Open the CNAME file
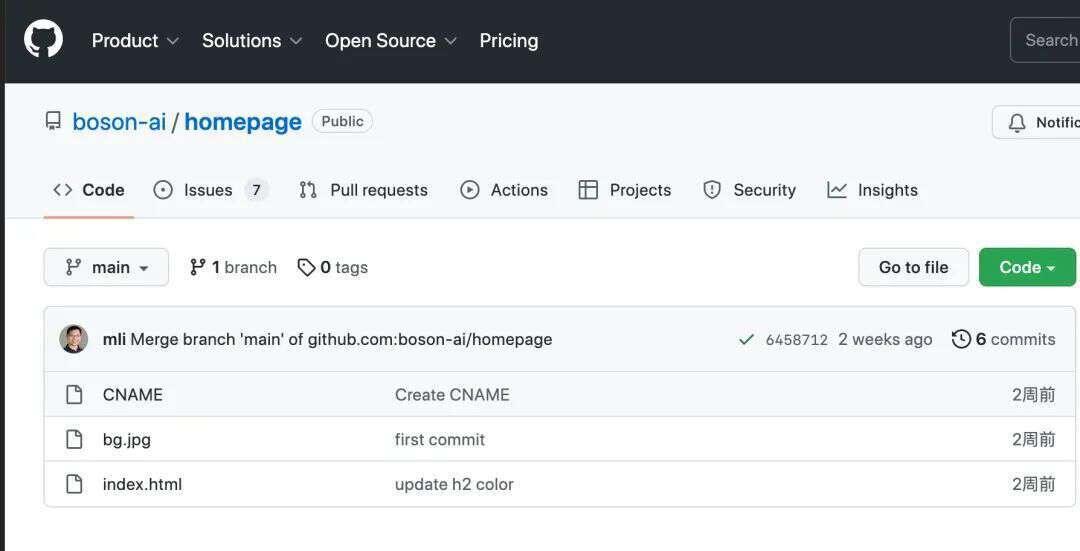 tap(132, 395)
